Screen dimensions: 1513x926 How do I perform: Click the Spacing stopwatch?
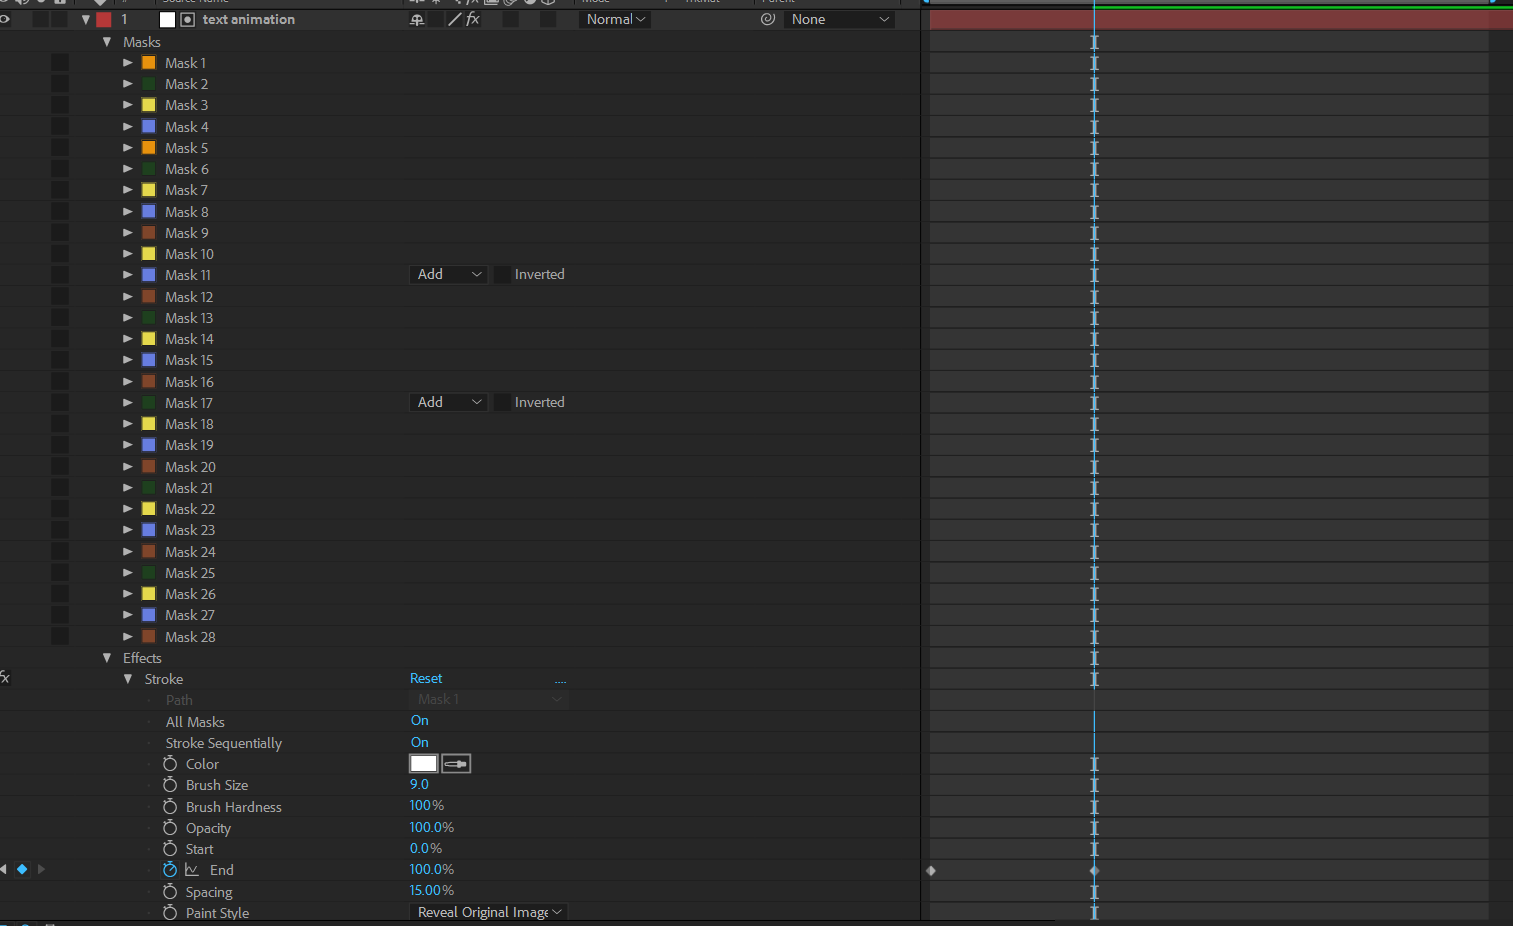pyautogui.click(x=170, y=891)
